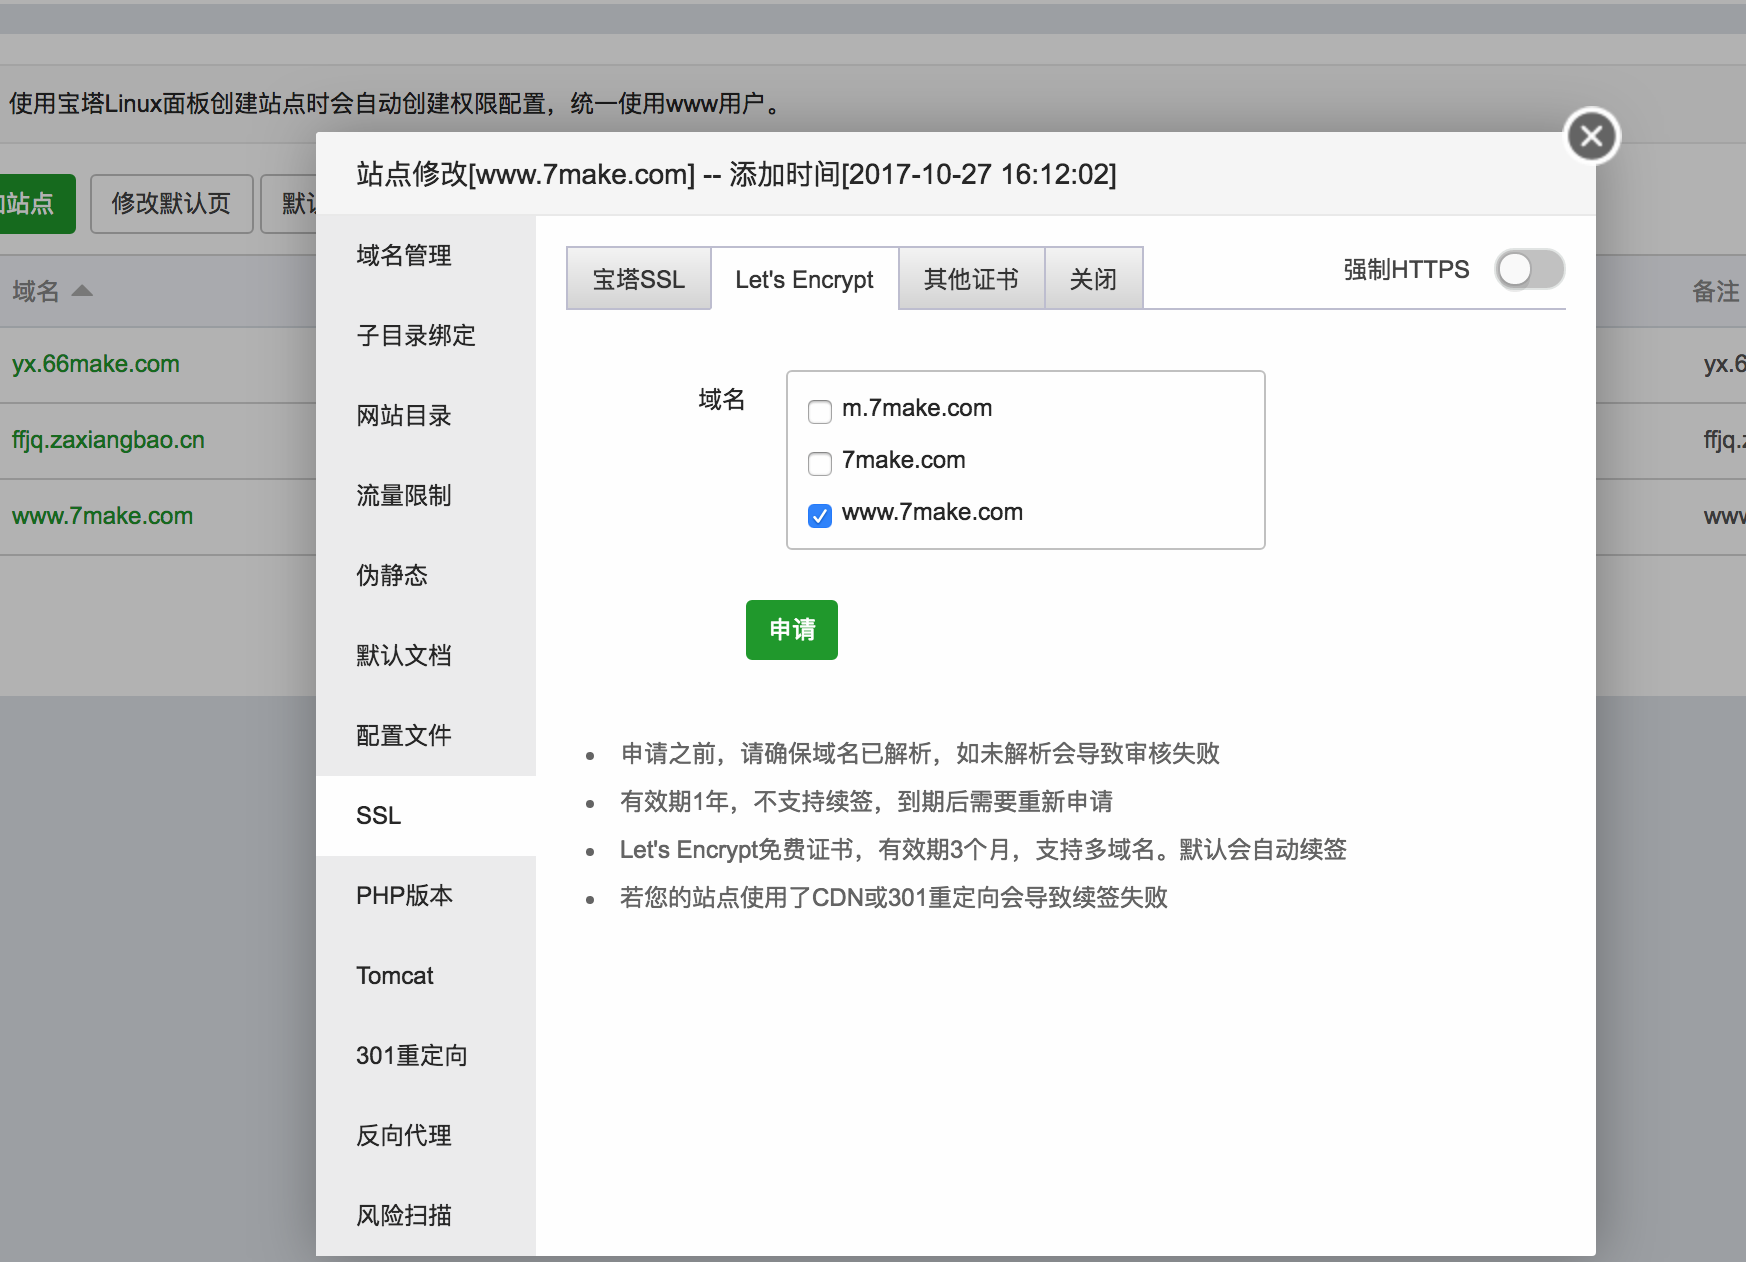Sort the table by 域名 column arrow
Viewport: 1746px width, 1262px height.
tap(82, 291)
